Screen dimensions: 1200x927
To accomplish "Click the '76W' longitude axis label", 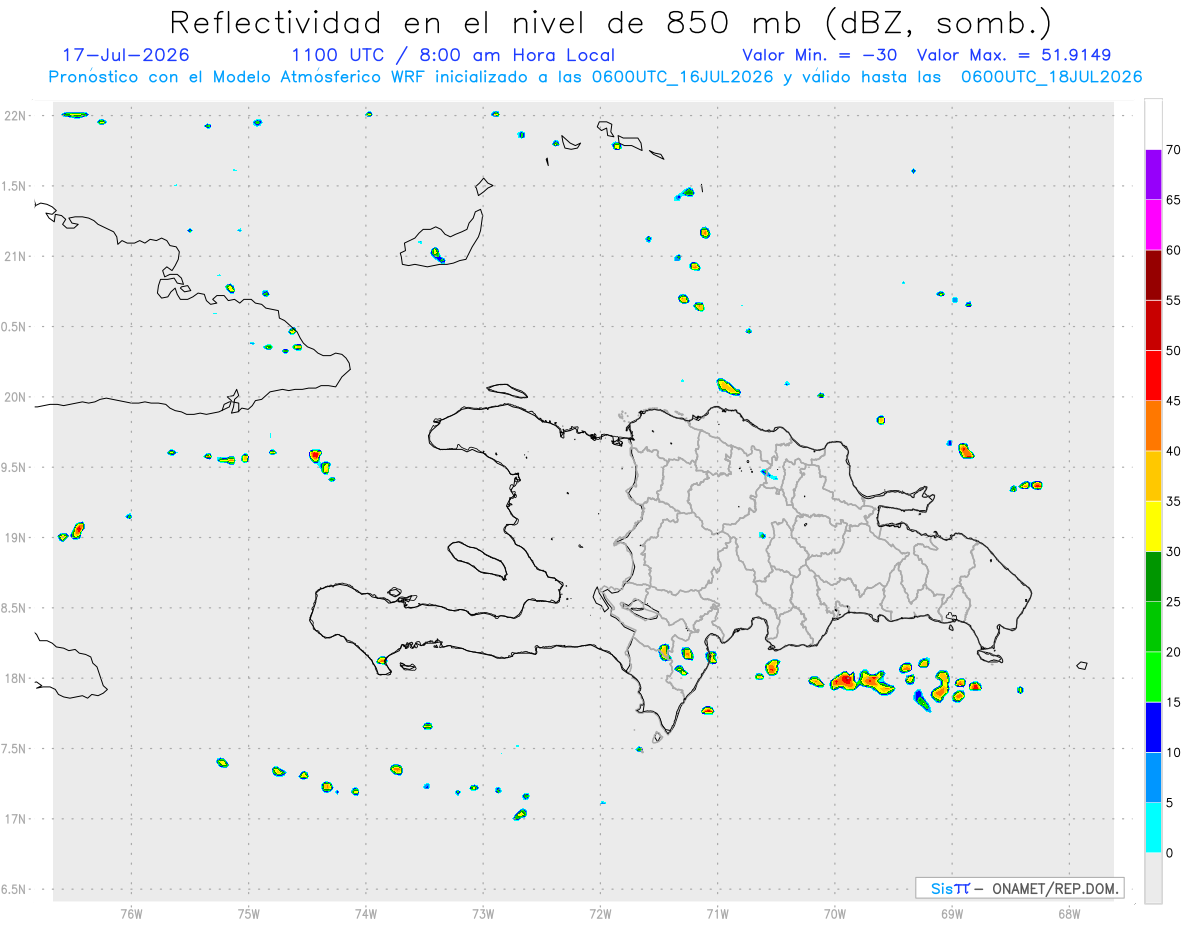I will point(131,913).
